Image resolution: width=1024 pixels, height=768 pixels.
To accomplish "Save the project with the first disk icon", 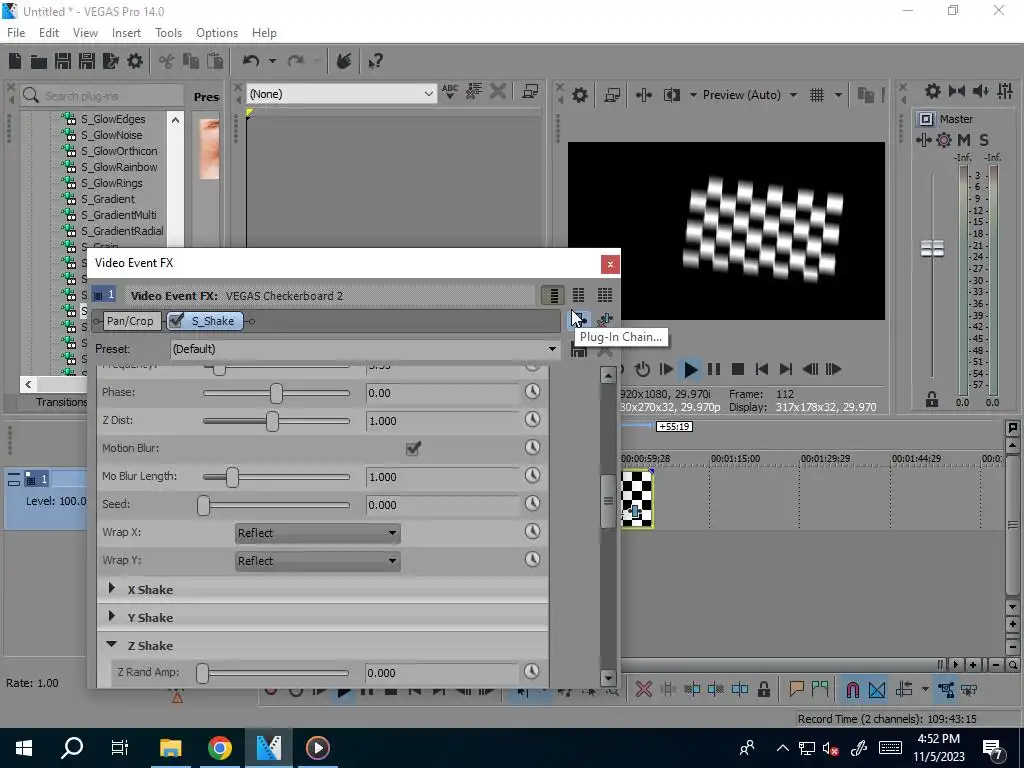I will tap(63, 61).
